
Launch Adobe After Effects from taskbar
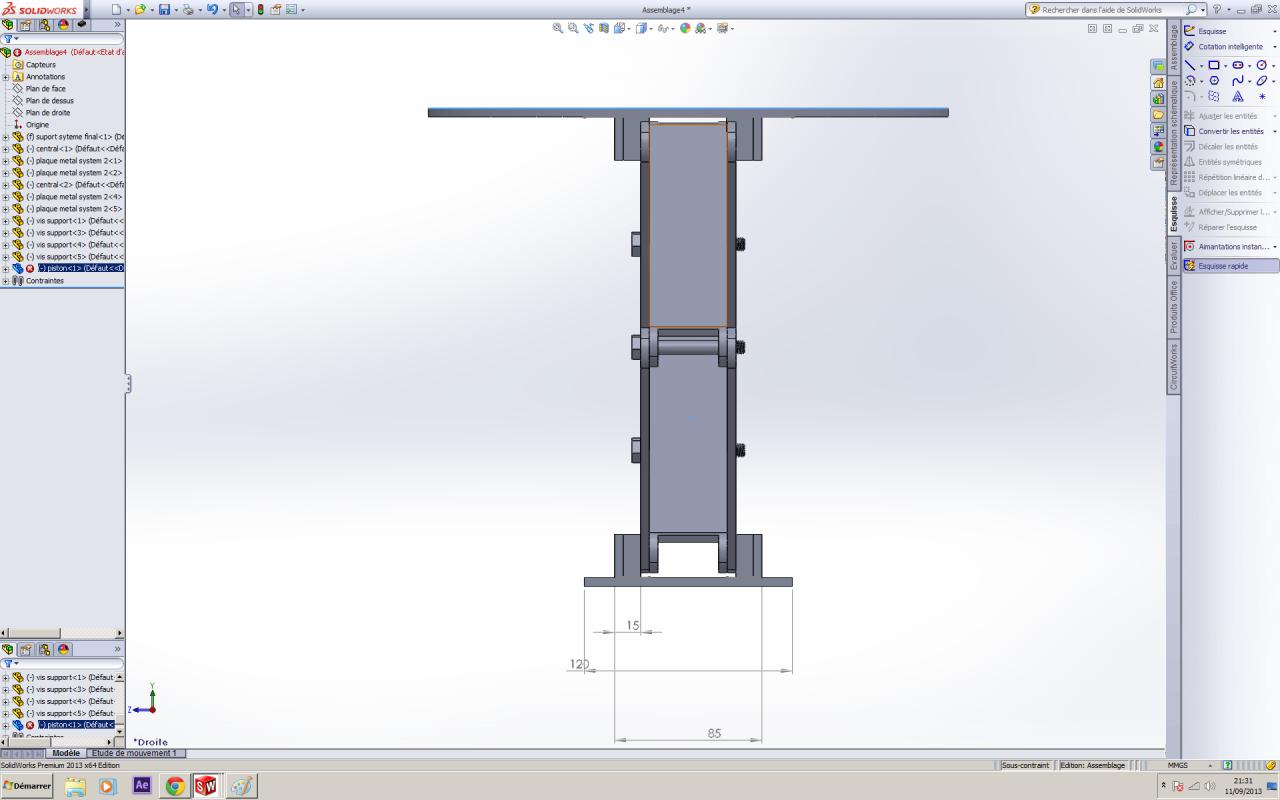pos(141,786)
